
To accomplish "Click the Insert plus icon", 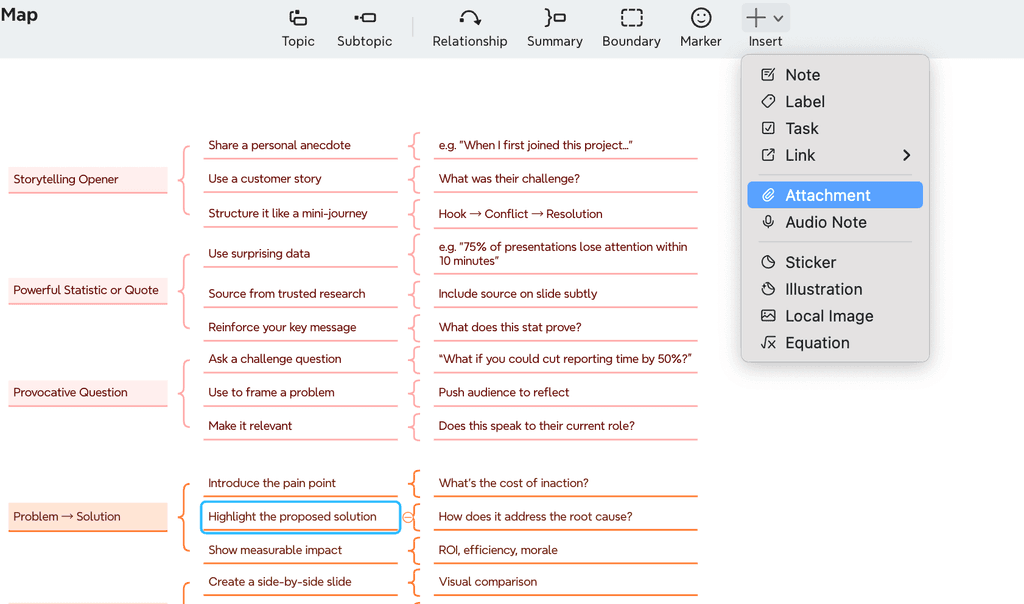I will pyautogui.click(x=757, y=17).
